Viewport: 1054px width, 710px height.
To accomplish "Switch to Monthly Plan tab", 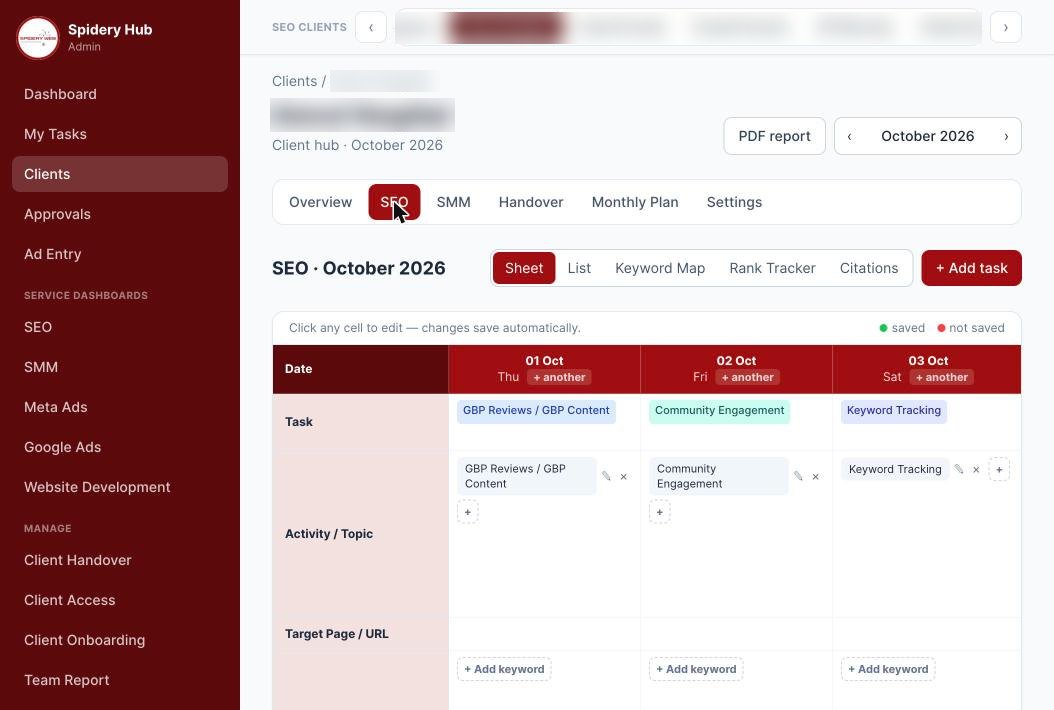I will click(x=635, y=202).
